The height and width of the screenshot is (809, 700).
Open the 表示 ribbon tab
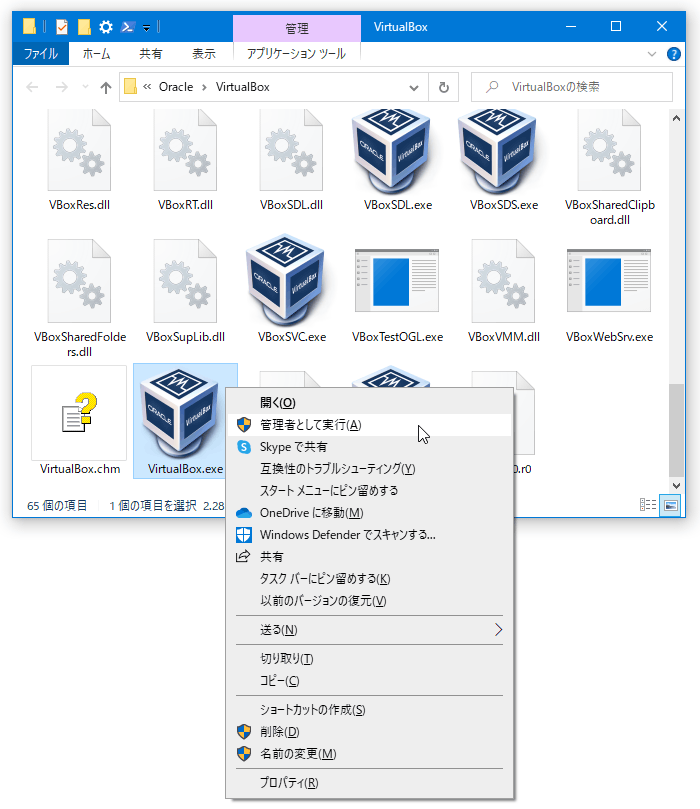coord(204,54)
